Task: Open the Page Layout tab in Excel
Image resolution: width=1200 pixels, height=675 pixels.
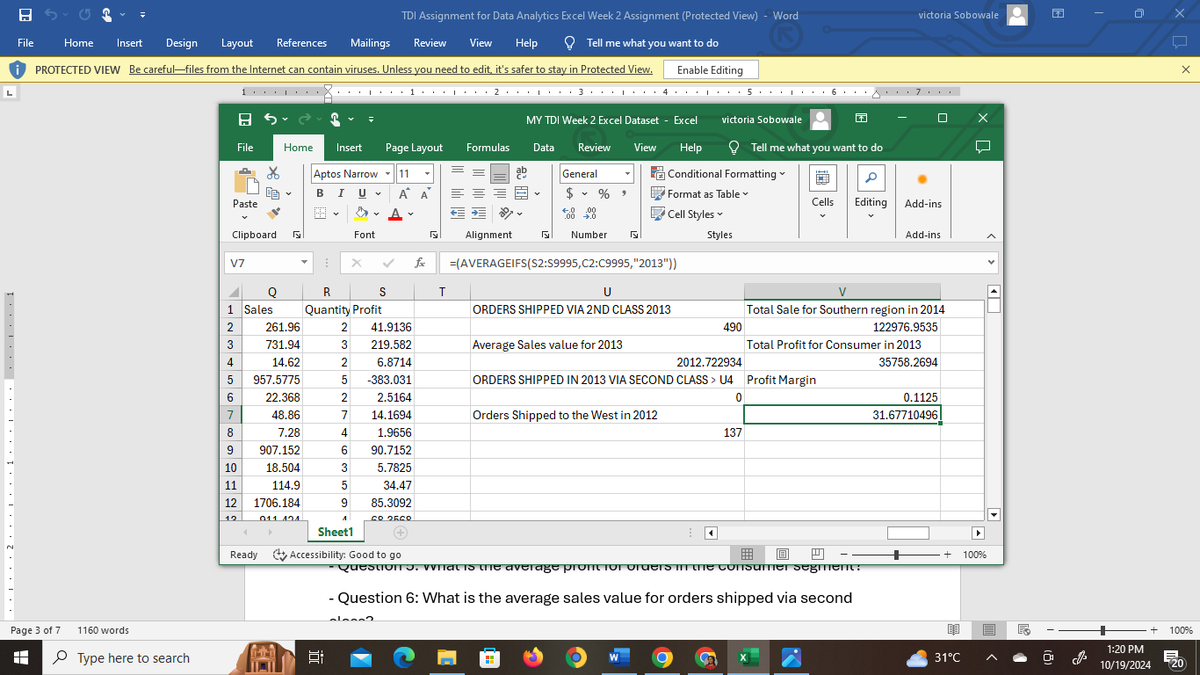Action: coord(414,147)
